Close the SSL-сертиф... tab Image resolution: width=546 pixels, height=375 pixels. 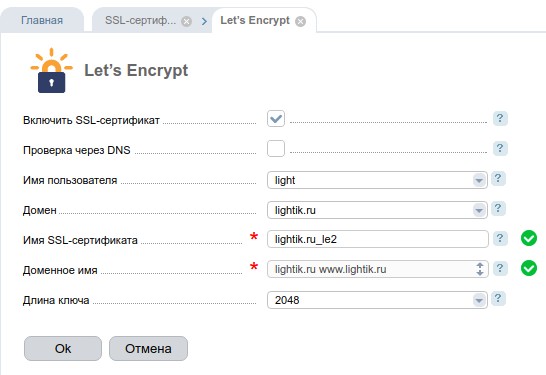click(x=187, y=22)
